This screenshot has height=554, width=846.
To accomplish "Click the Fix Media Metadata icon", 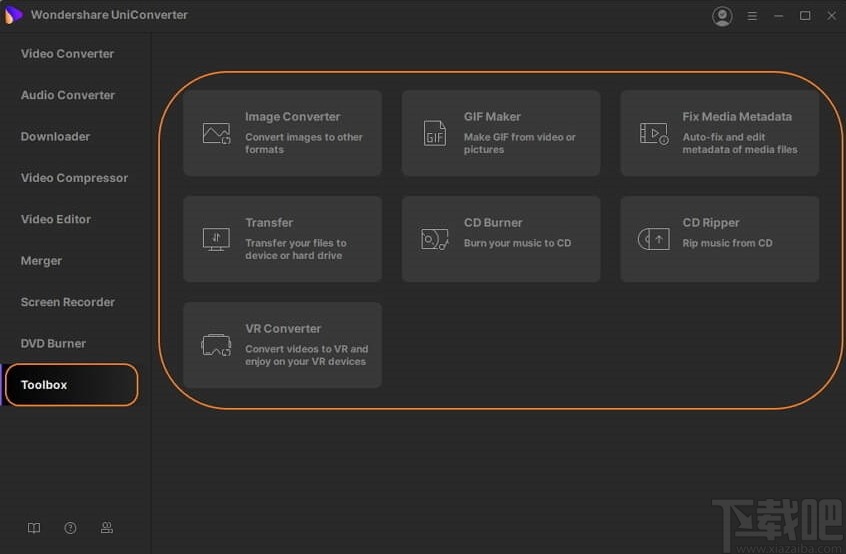I will [x=654, y=133].
